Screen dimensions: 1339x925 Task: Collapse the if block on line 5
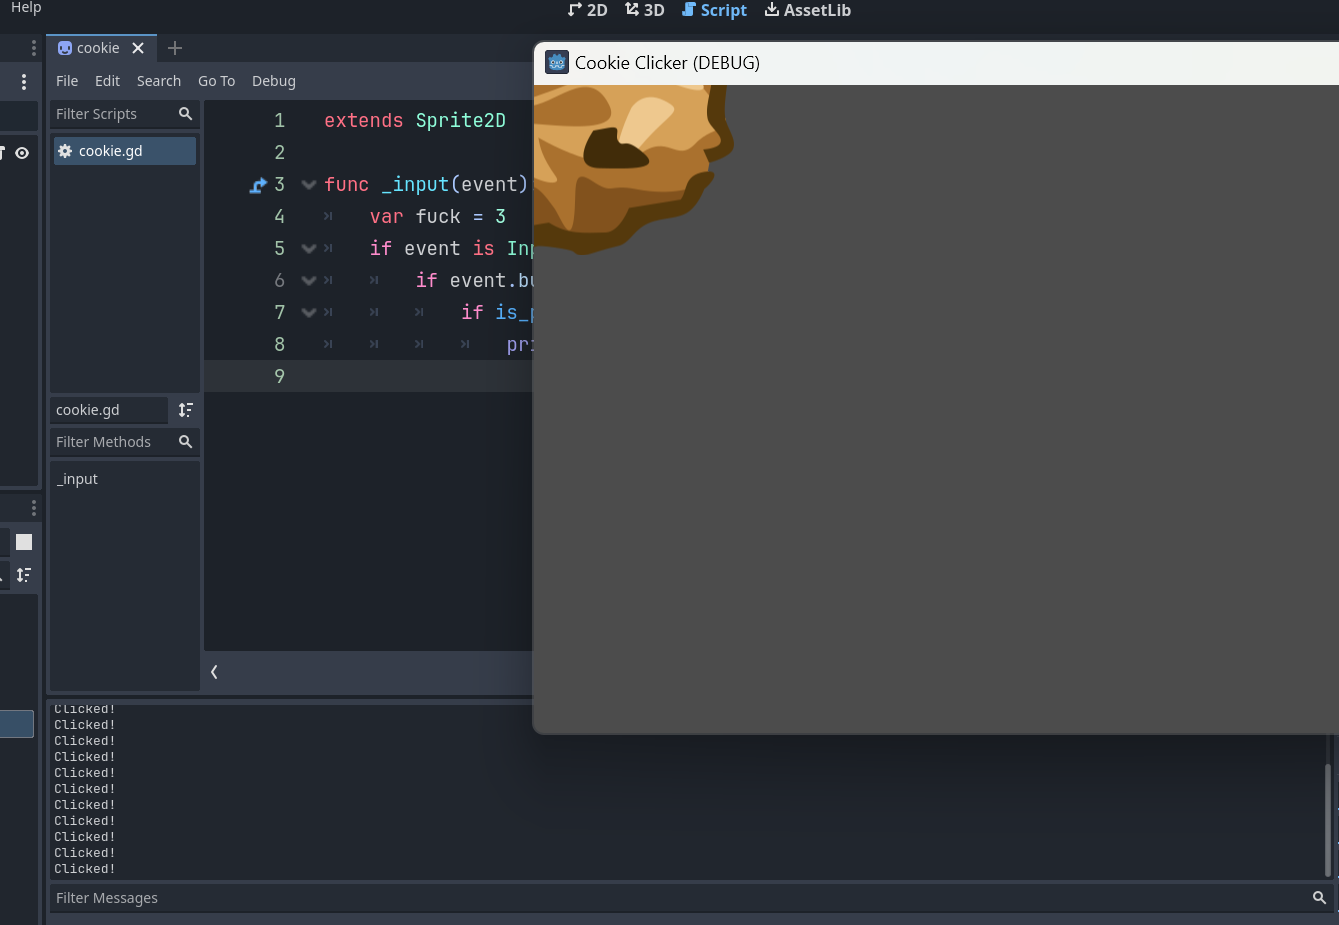point(309,249)
